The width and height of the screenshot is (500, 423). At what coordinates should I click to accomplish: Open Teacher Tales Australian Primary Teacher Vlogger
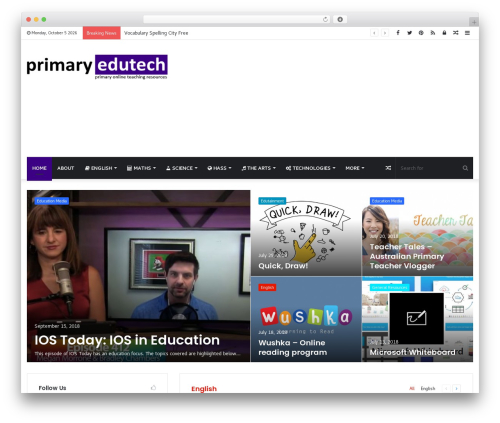click(407, 256)
